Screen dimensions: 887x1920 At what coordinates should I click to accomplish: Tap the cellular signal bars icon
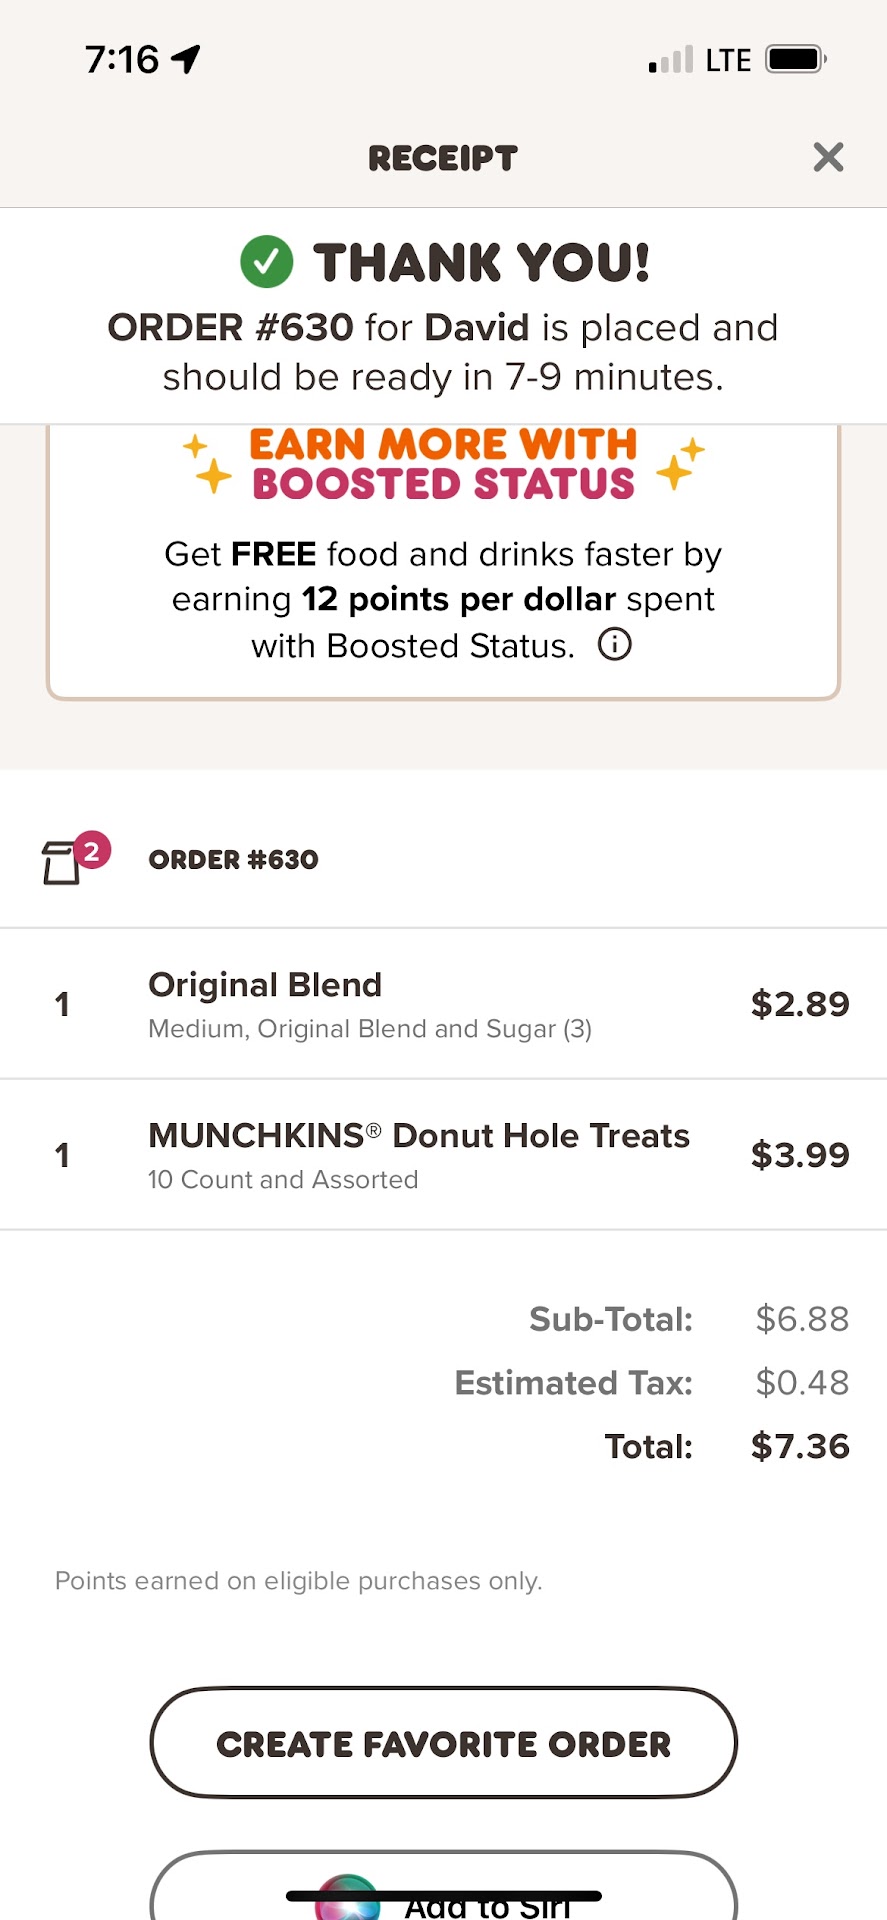[670, 61]
